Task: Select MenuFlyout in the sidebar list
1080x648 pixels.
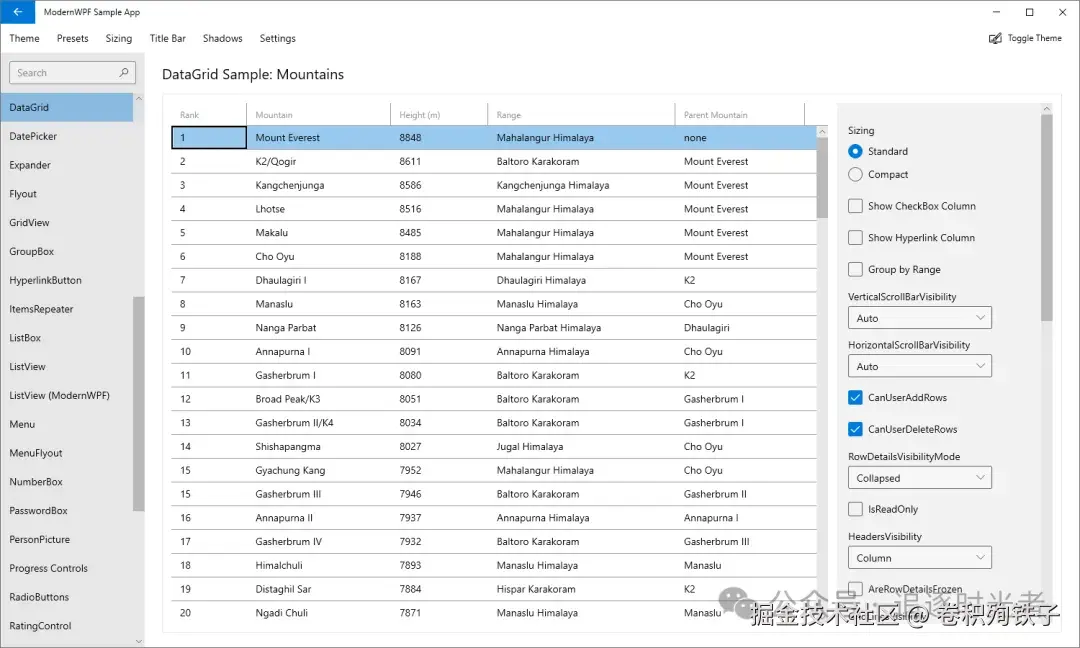Action: point(67,453)
